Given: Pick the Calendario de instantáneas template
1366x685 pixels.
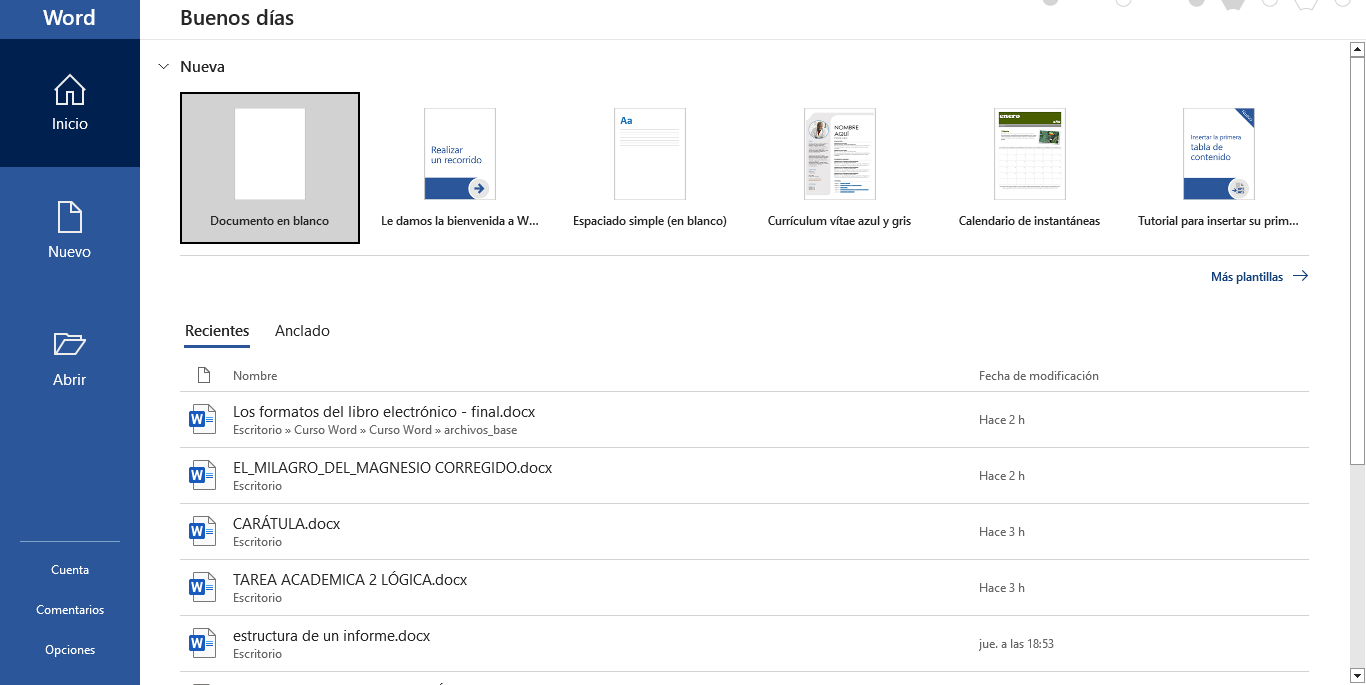Looking at the screenshot, I should (1029, 168).
